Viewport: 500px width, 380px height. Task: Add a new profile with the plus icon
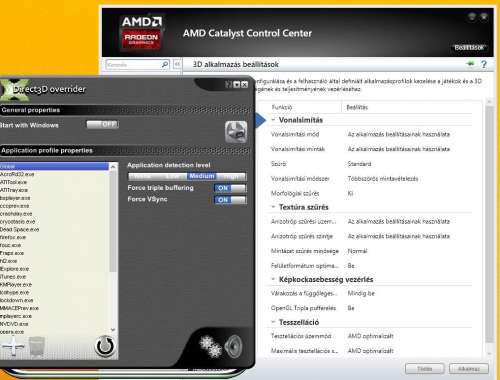[x=13, y=346]
